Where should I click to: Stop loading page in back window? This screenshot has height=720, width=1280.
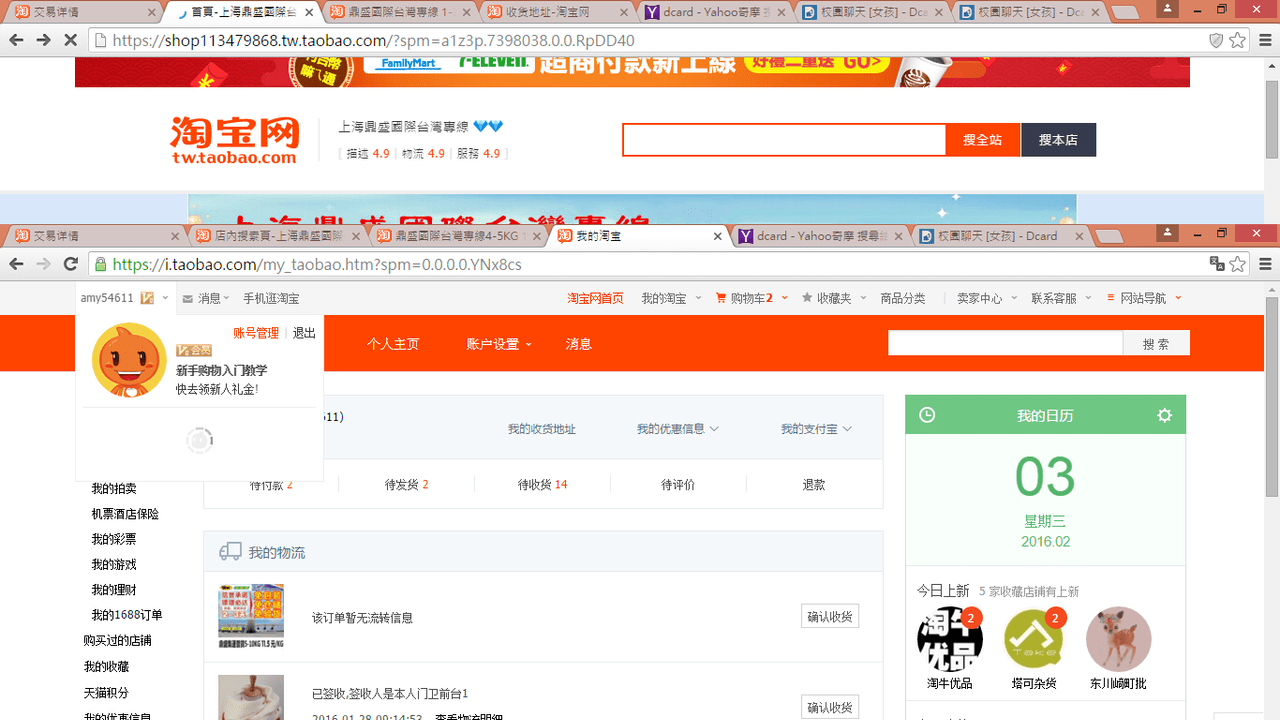[x=70, y=41]
